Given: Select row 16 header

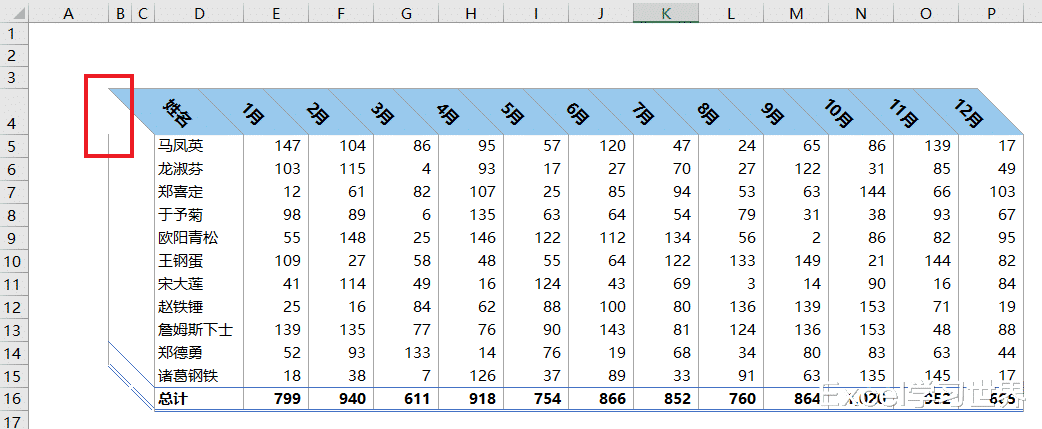Looking at the screenshot, I should coord(14,398).
